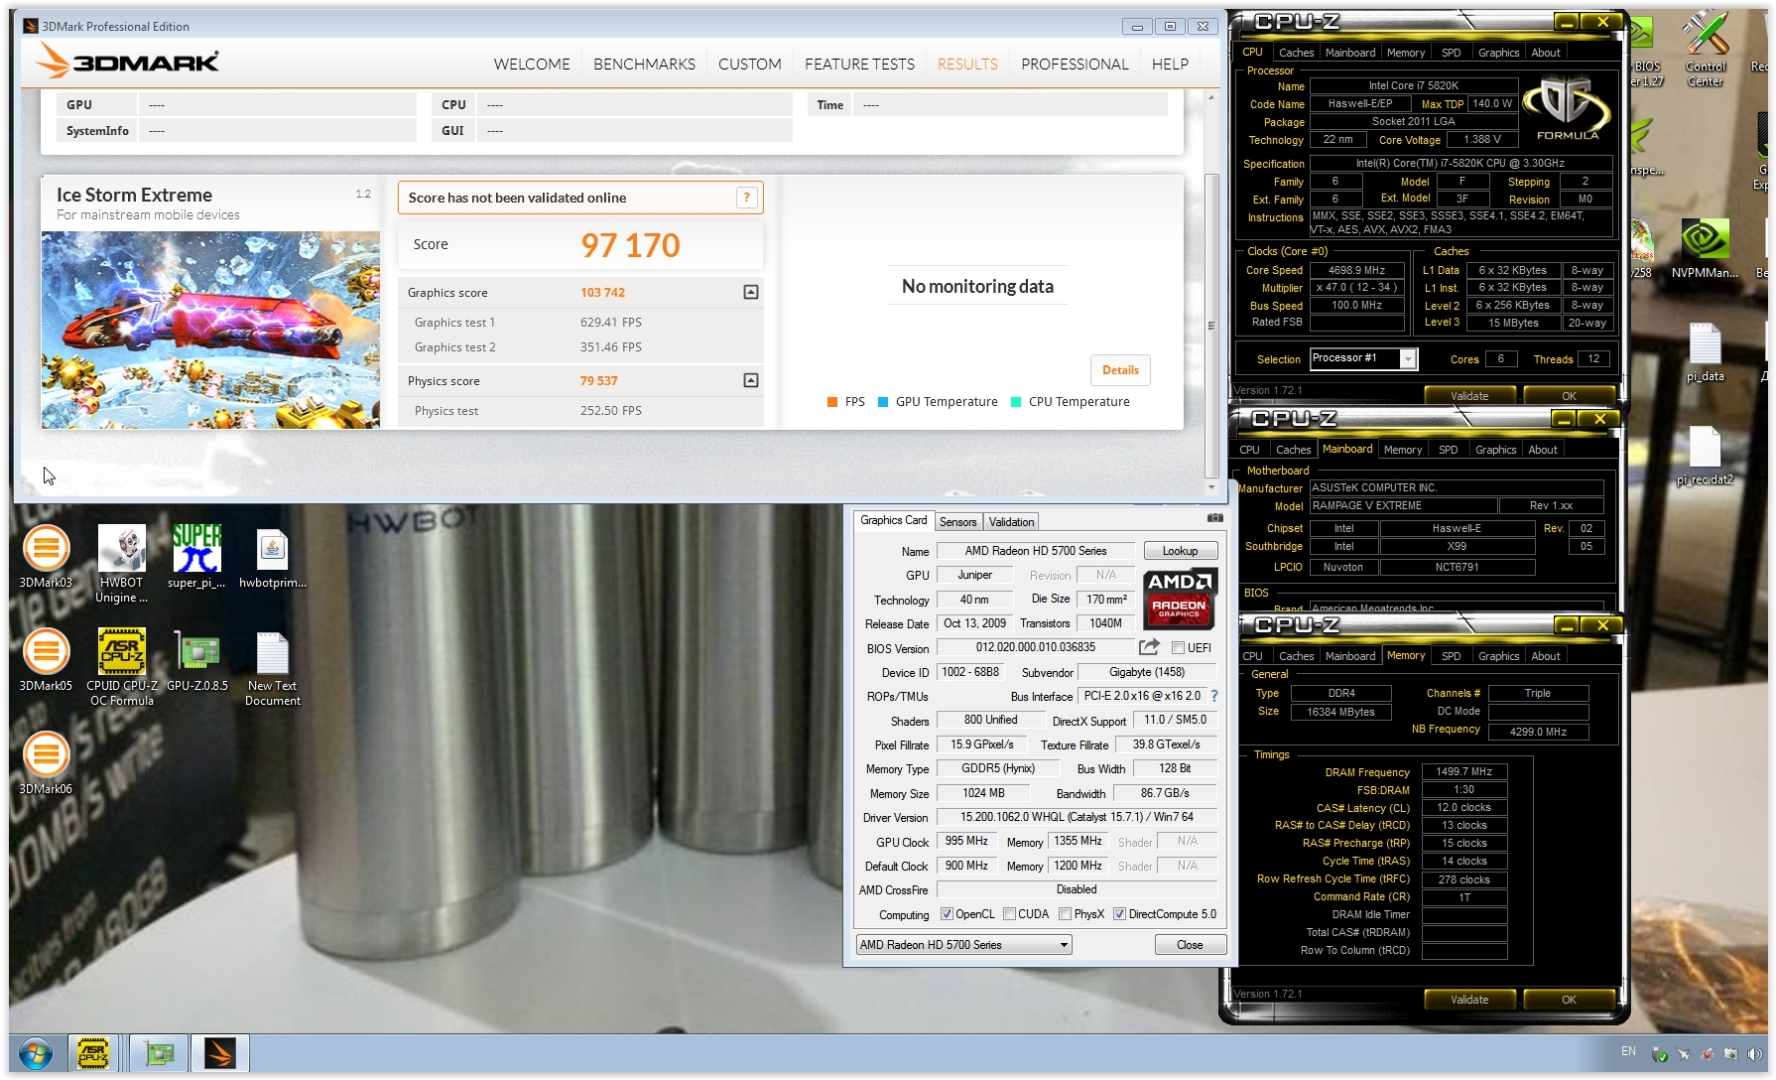The width and height of the screenshot is (1776, 1080).
Task: Toggle the DirectCompute 5.0 checkbox
Action: click(1119, 914)
